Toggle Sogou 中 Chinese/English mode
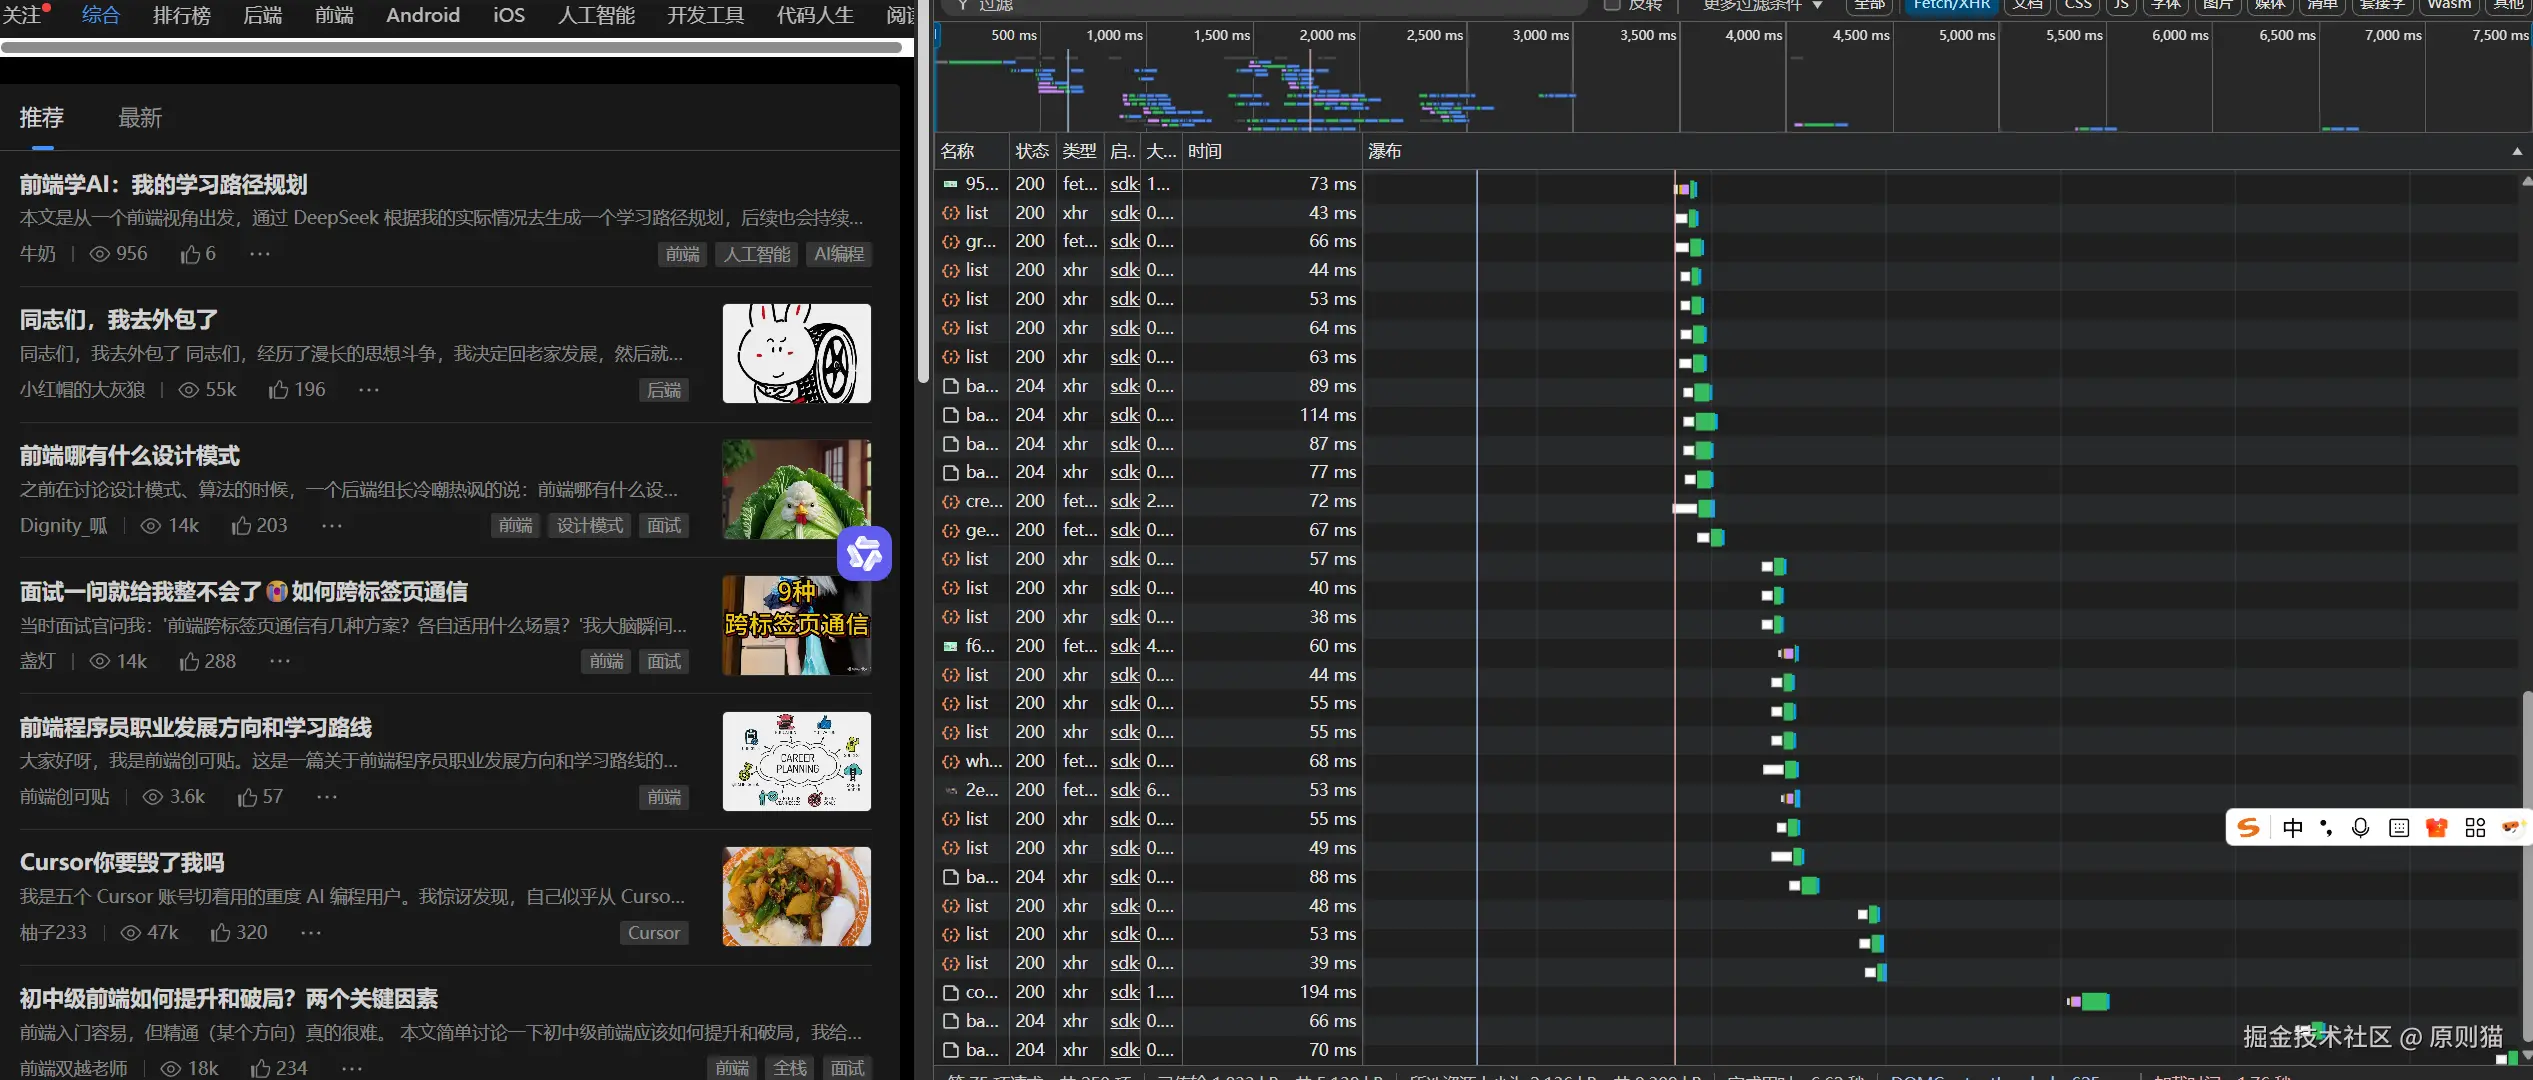This screenshot has height=1080, width=2533. click(2292, 828)
